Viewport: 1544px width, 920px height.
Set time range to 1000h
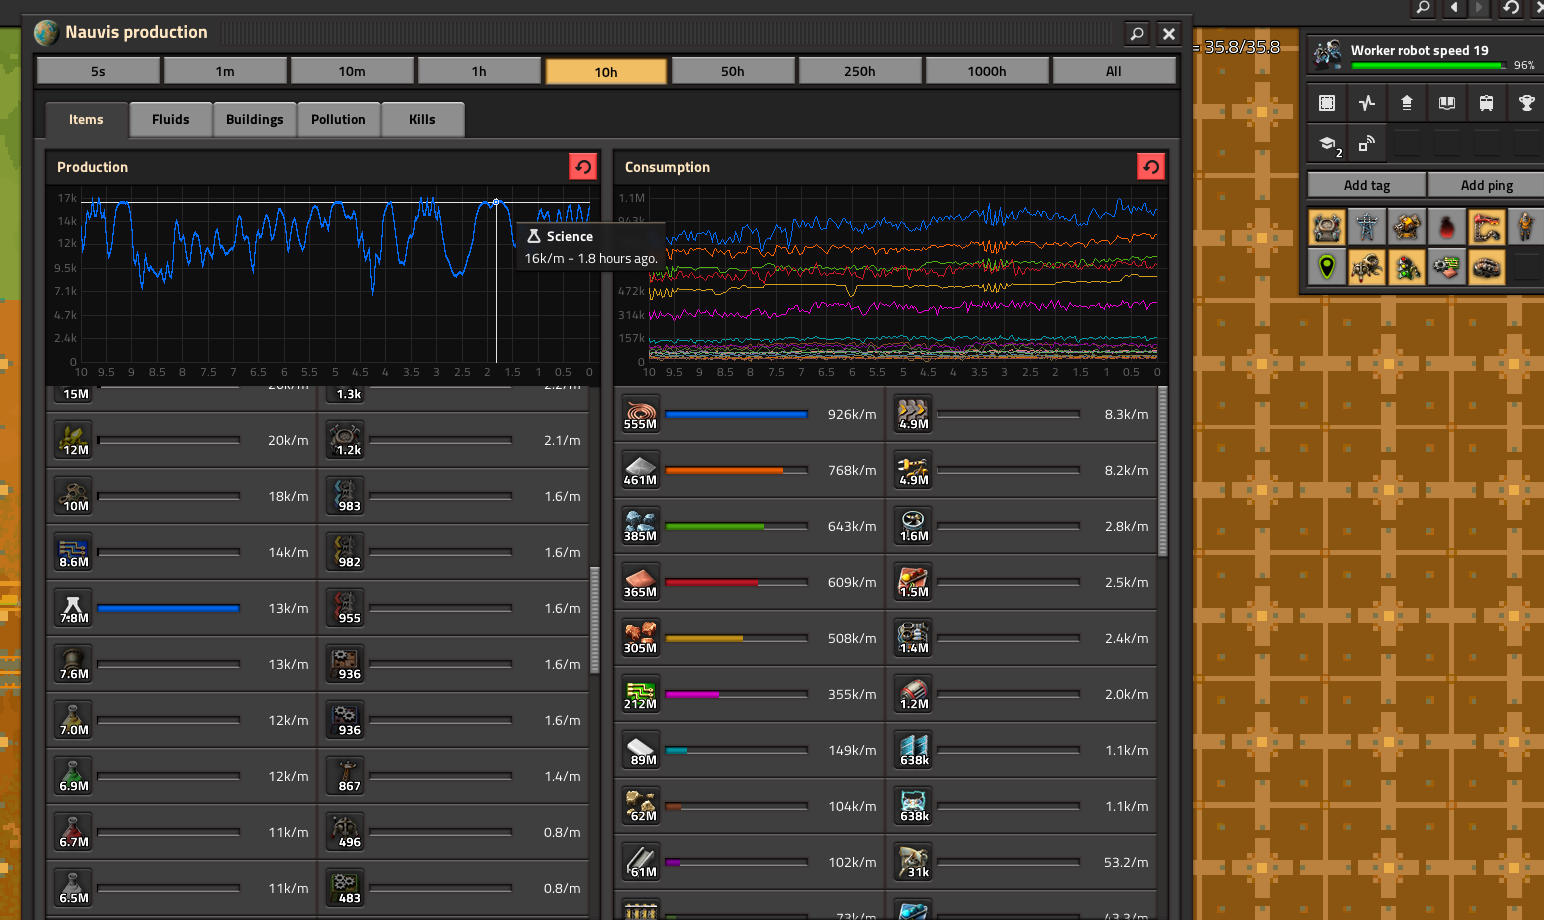pyautogui.click(x=987, y=71)
